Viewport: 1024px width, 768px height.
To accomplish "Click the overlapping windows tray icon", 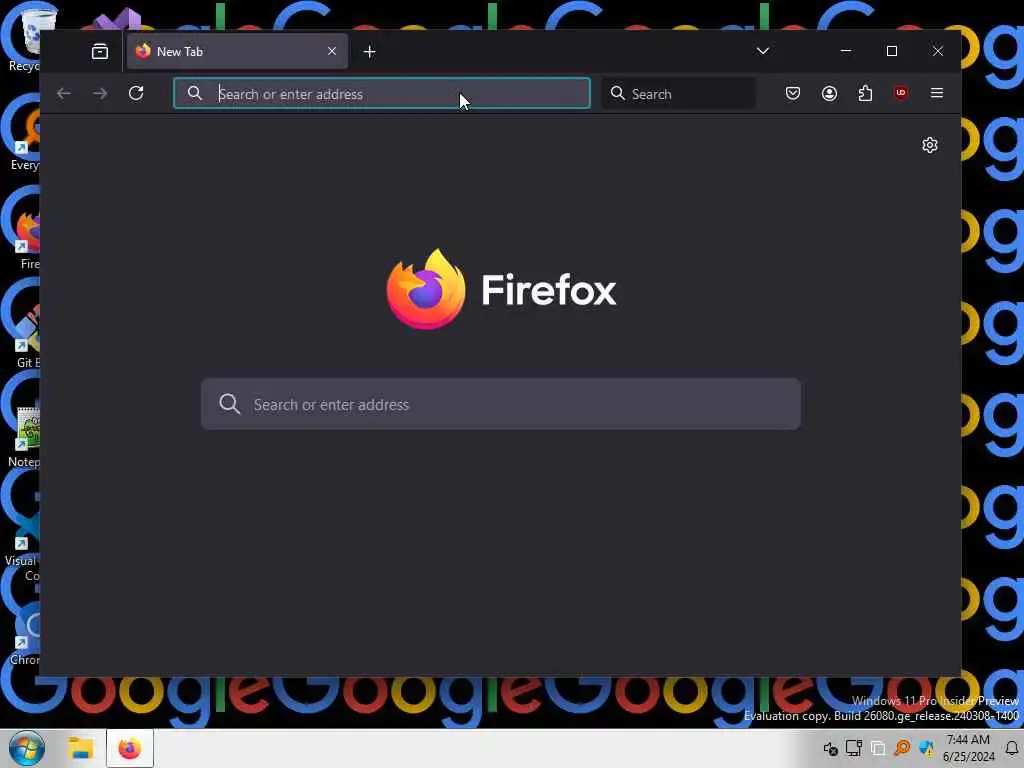I will [x=878, y=748].
